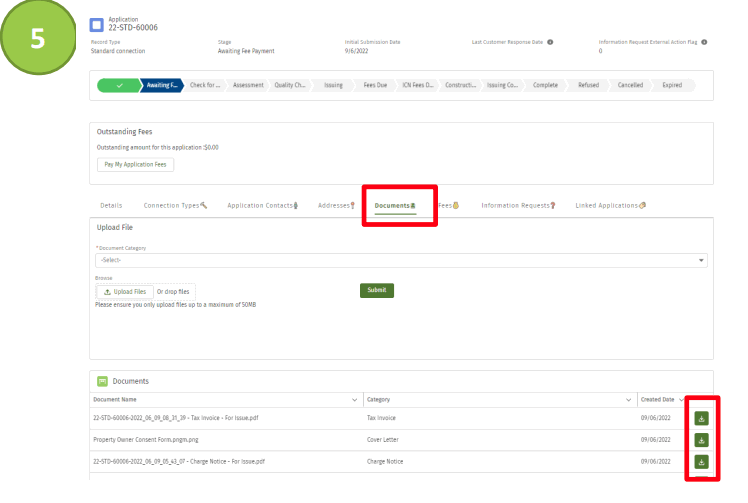
Task: Expand Category column sort menu
Action: tap(628, 400)
